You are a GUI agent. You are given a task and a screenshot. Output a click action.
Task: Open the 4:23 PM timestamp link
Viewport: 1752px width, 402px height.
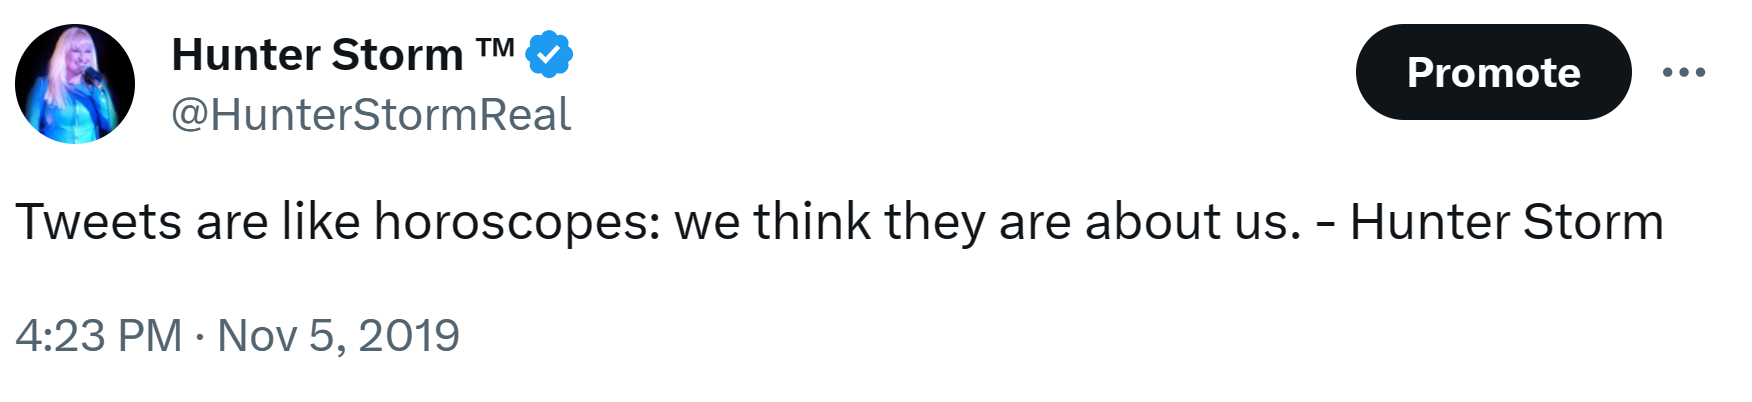pos(98,336)
